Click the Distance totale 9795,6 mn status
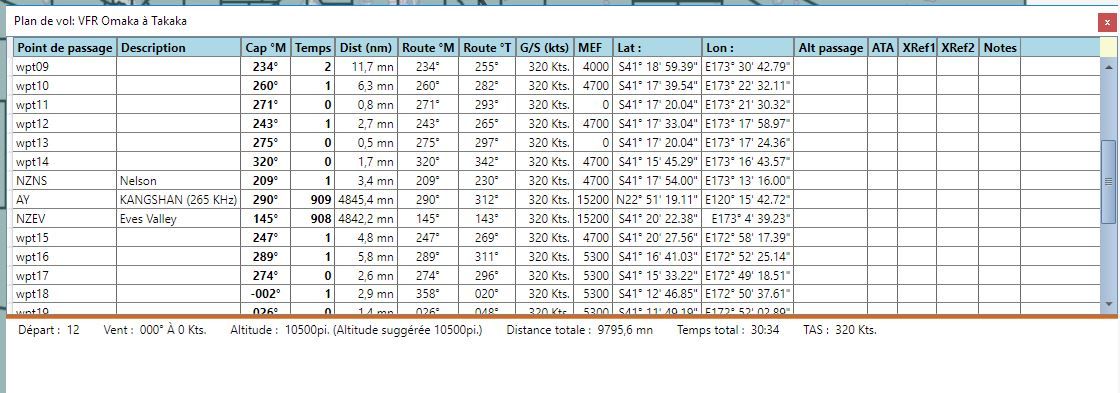Viewport: 1120px width, 393px height. pos(579,330)
